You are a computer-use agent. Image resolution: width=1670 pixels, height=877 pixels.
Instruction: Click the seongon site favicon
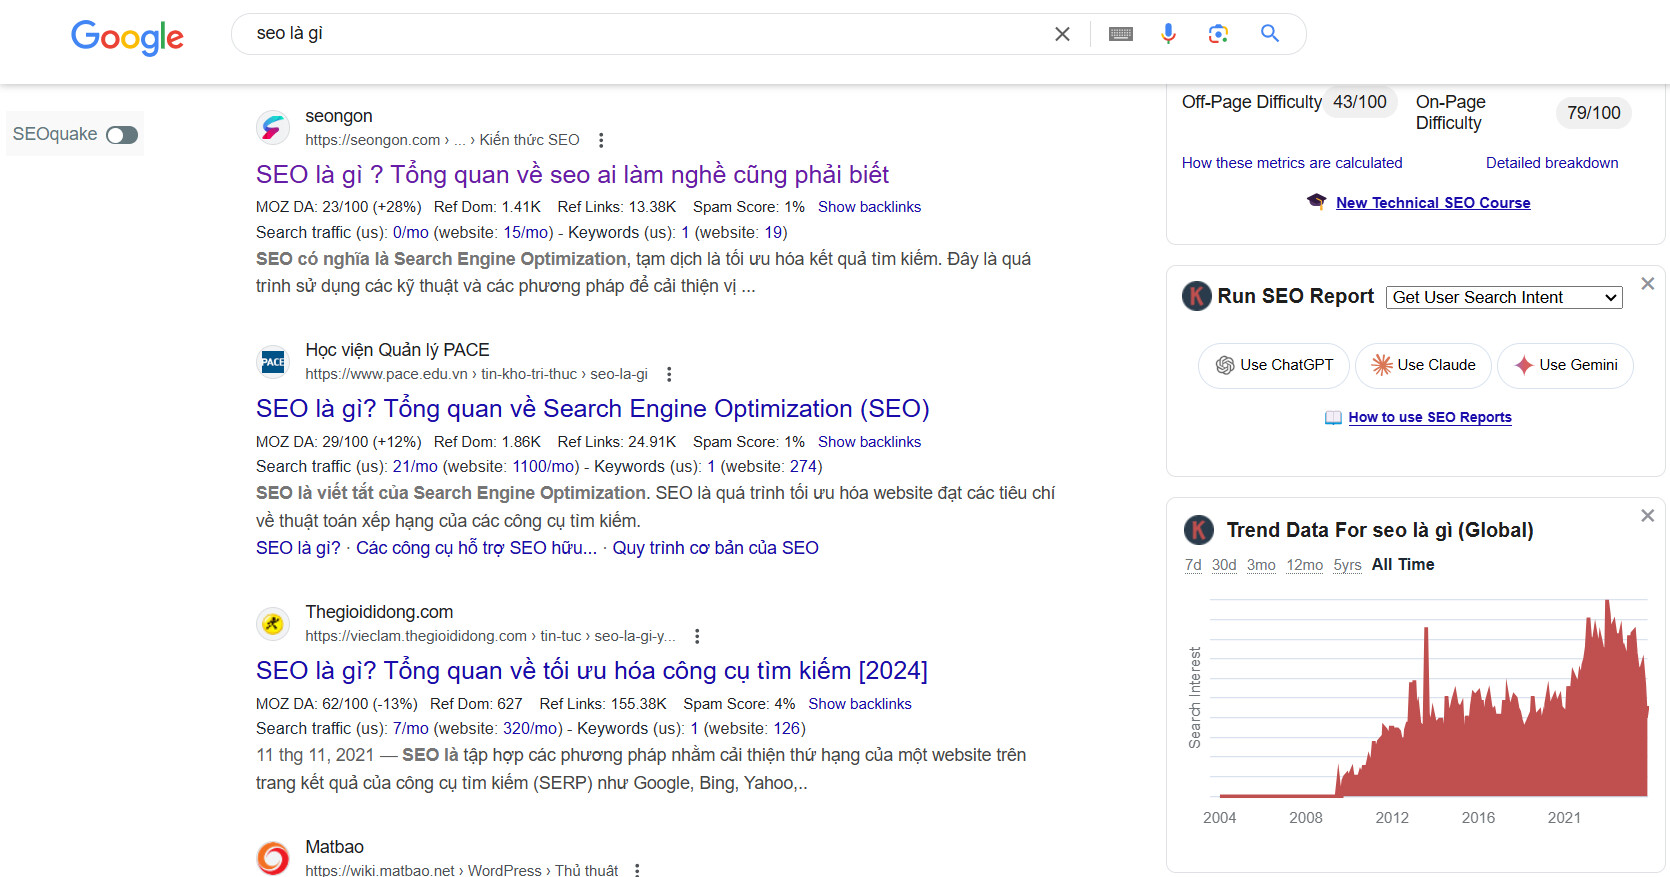pos(273,128)
